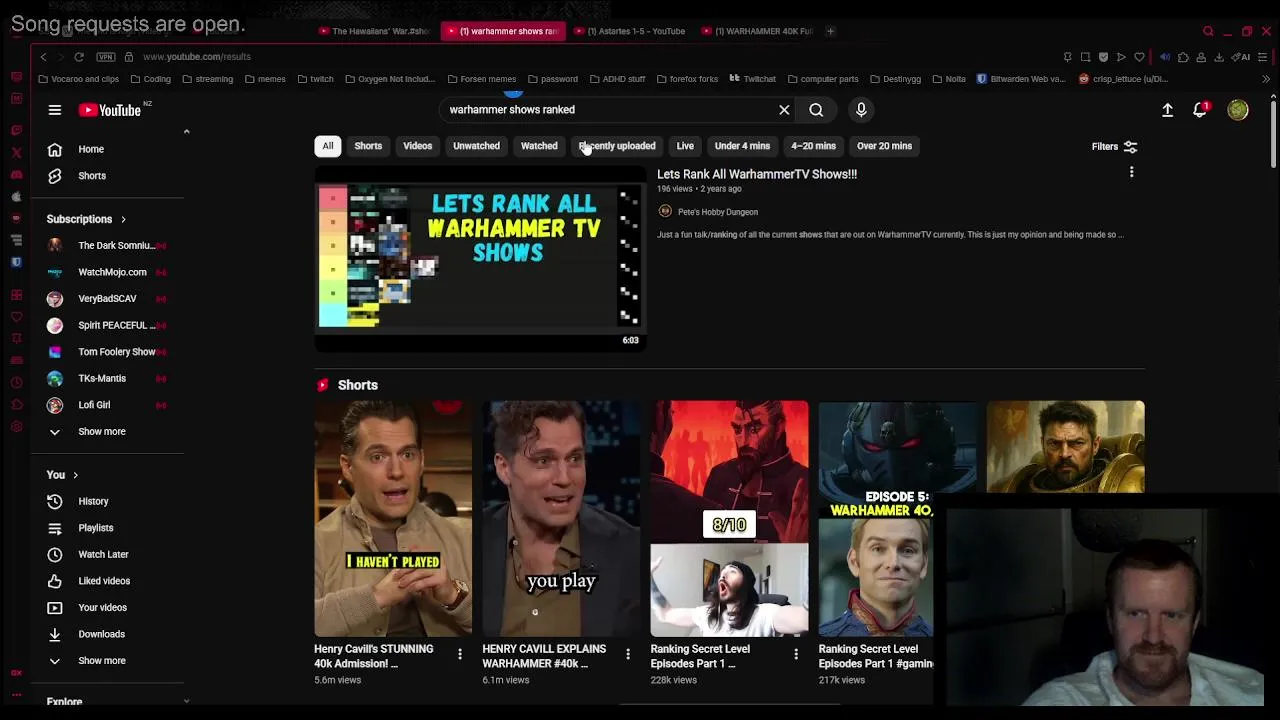Go to the YouTube logo home link
Image resolution: width=1280 pixels, height=720 pixels.
coord(110,110)
